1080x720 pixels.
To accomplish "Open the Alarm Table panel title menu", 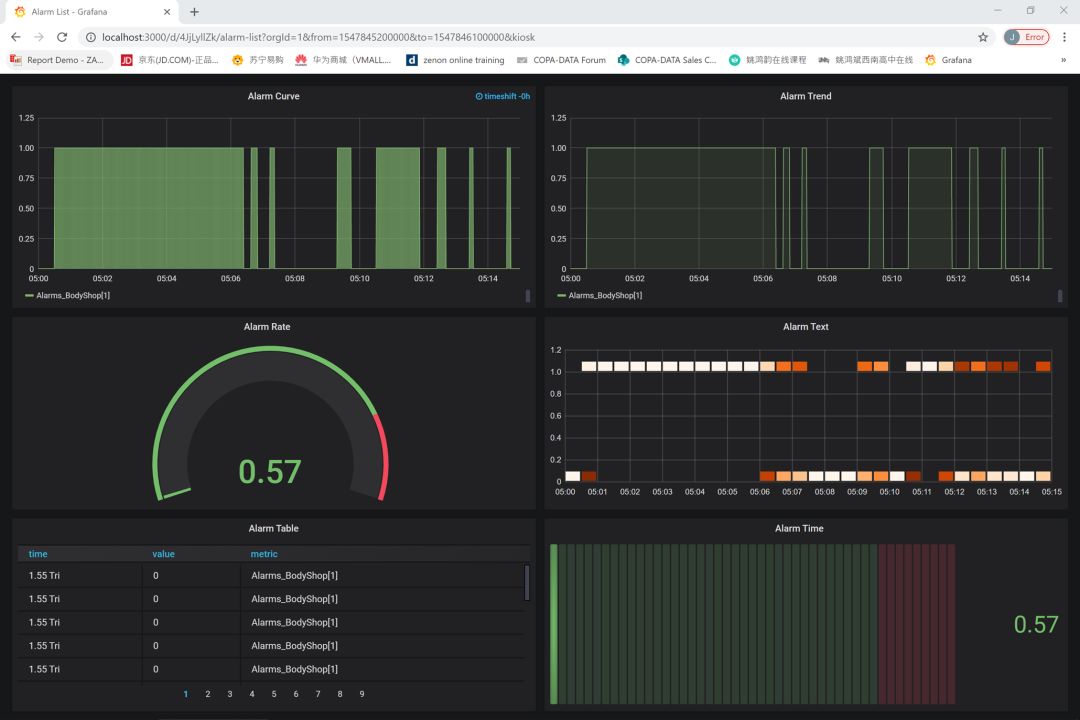I will [x=273, y=529].
